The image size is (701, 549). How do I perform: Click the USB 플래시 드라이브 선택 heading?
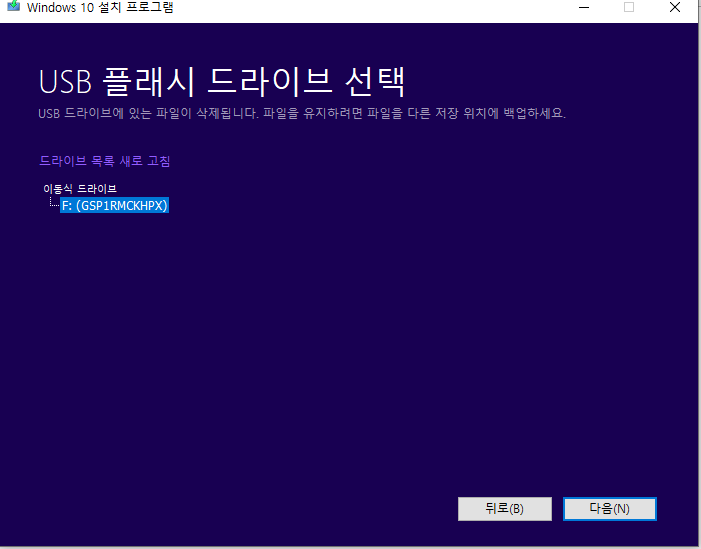222,82
